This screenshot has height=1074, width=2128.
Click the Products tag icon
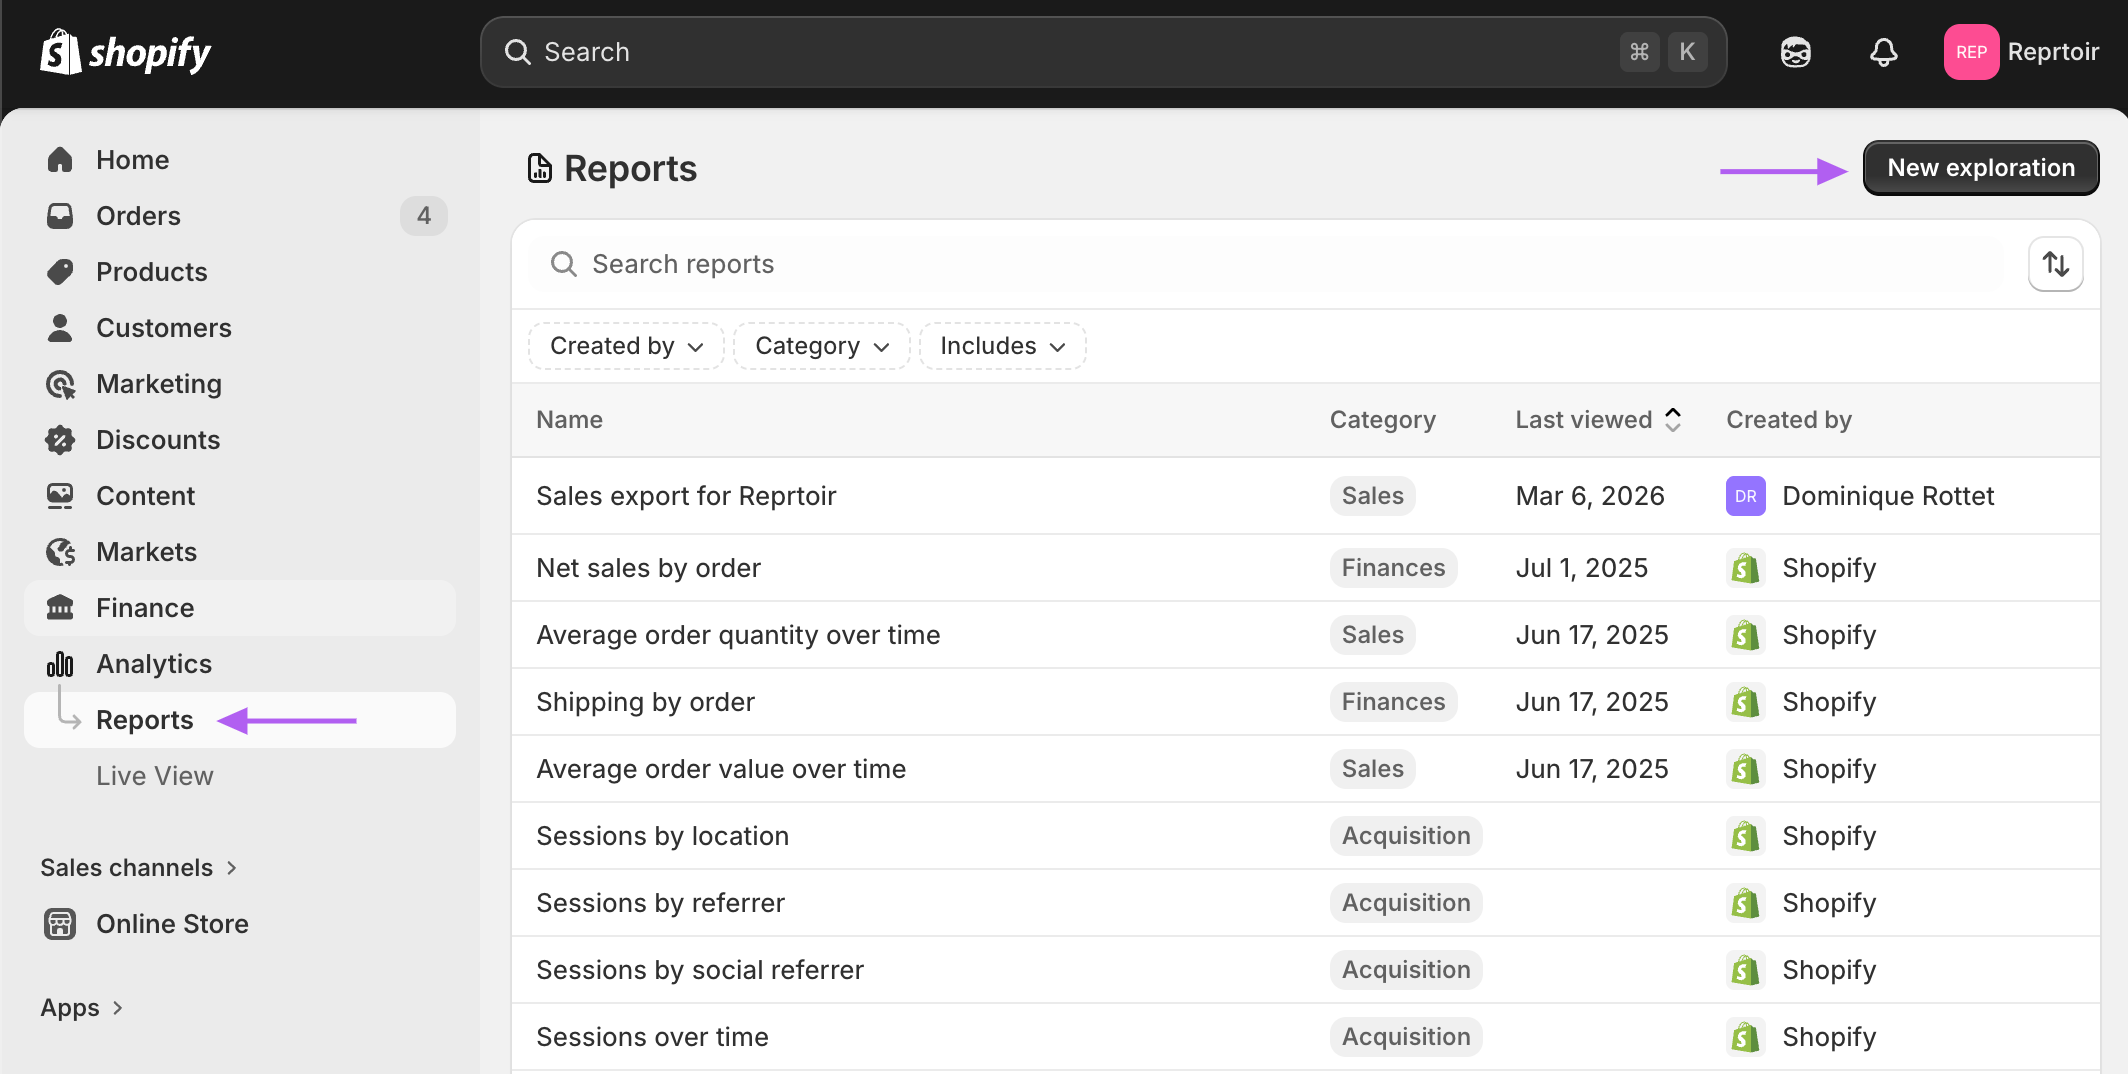pyautogui.click(x=60, y=272)
